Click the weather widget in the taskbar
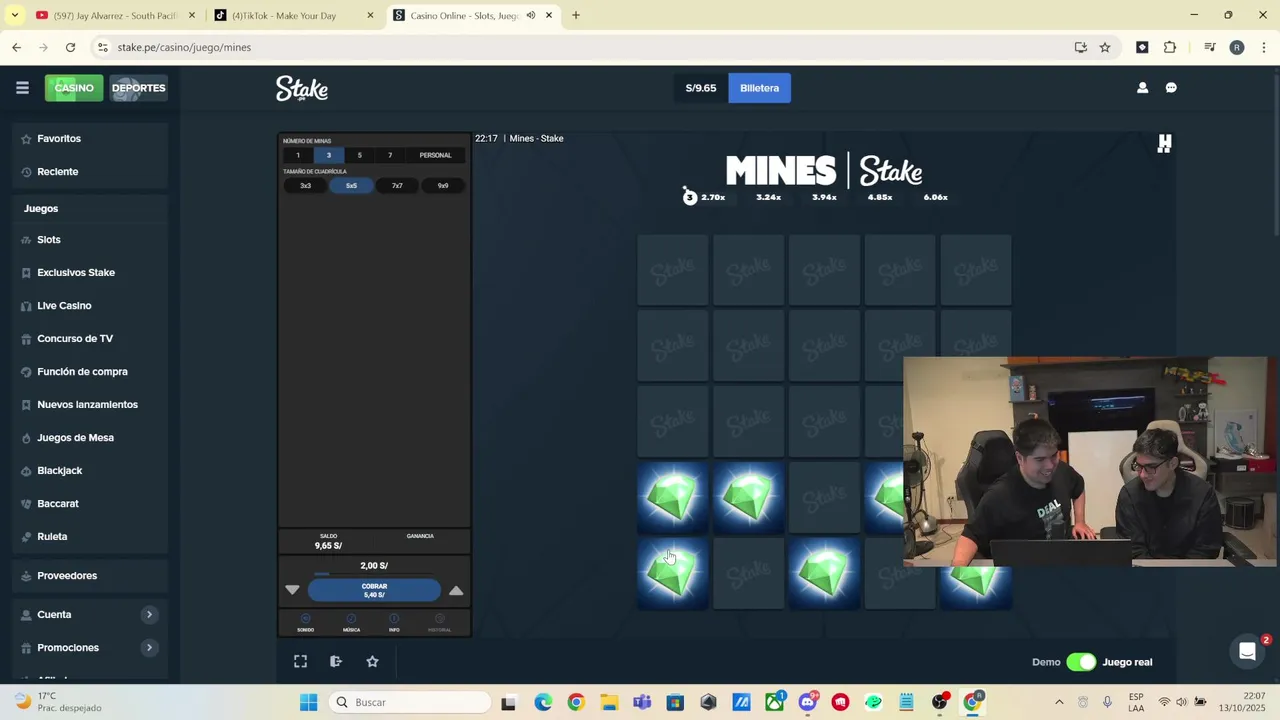The image size is (1280, 720). (60, 702)
